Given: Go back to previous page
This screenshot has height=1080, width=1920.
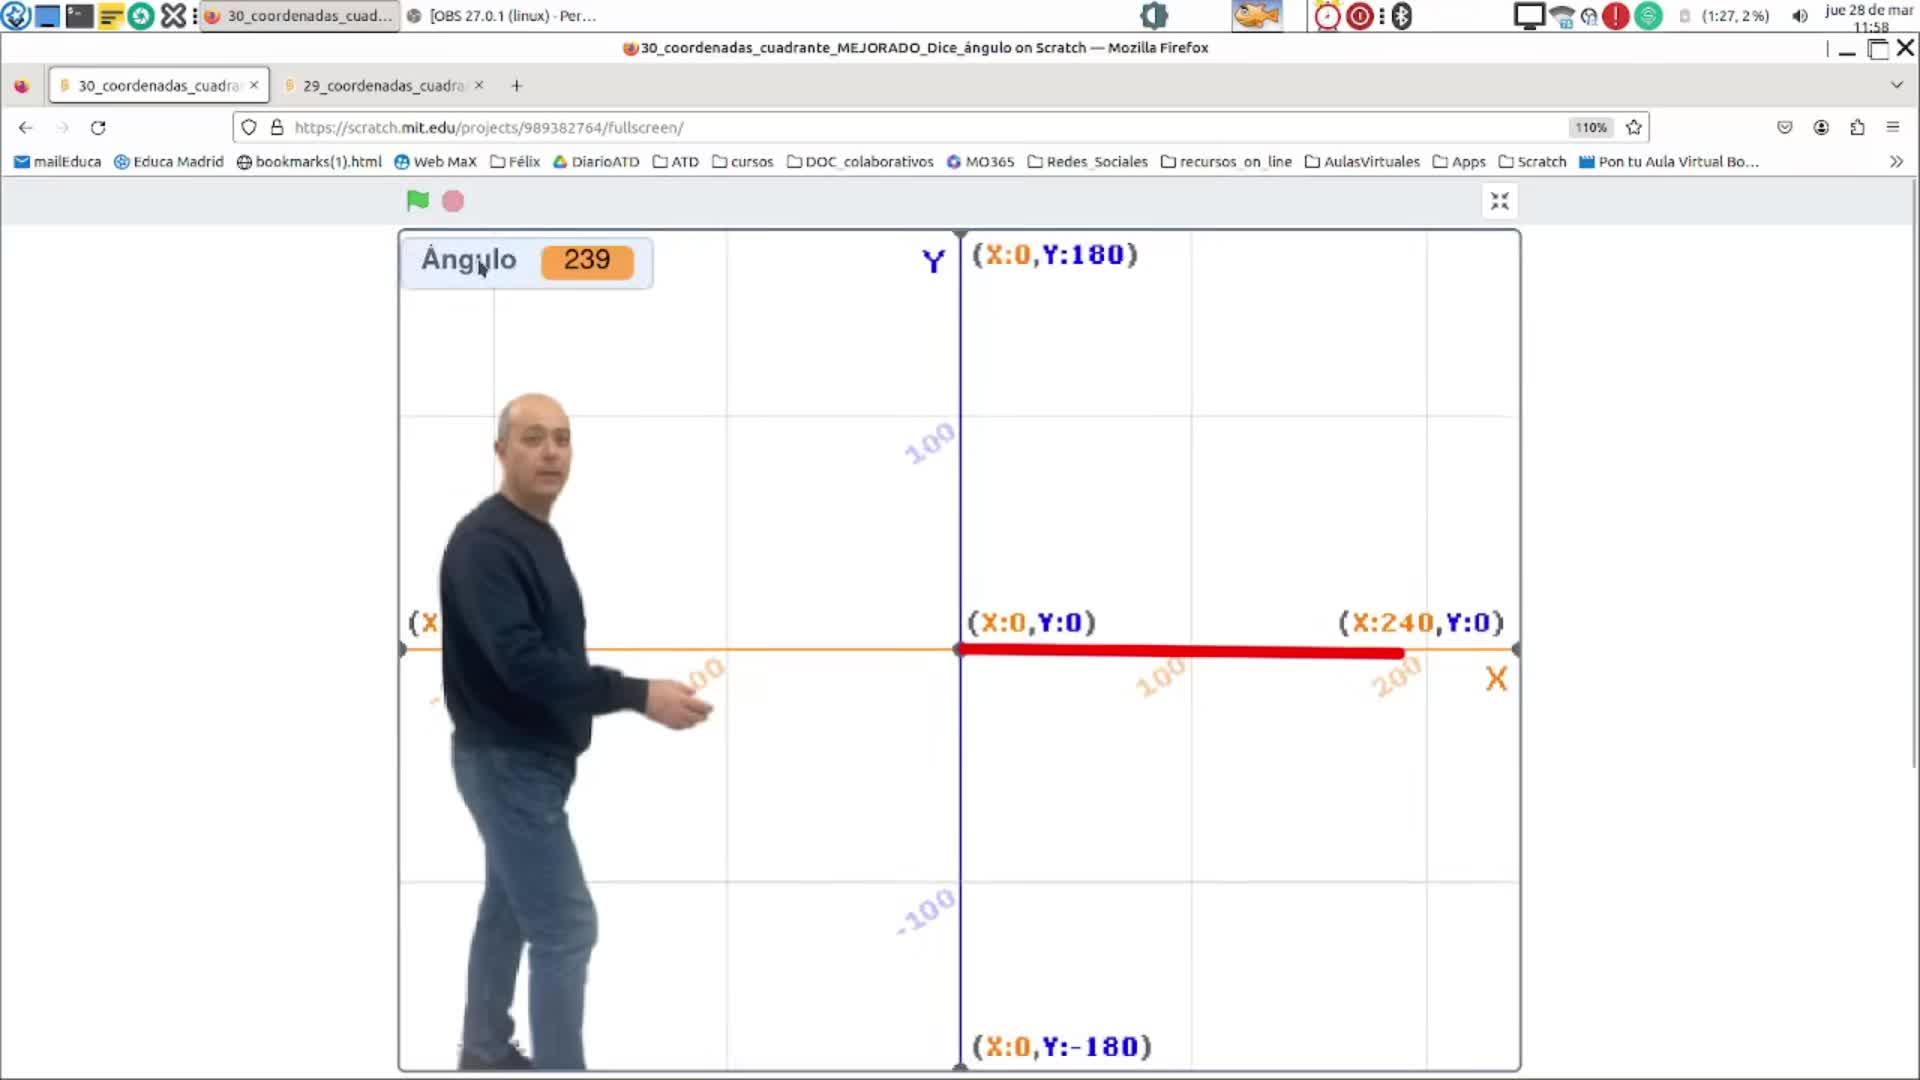Looking at the screenshot, I should click(26, 127).
